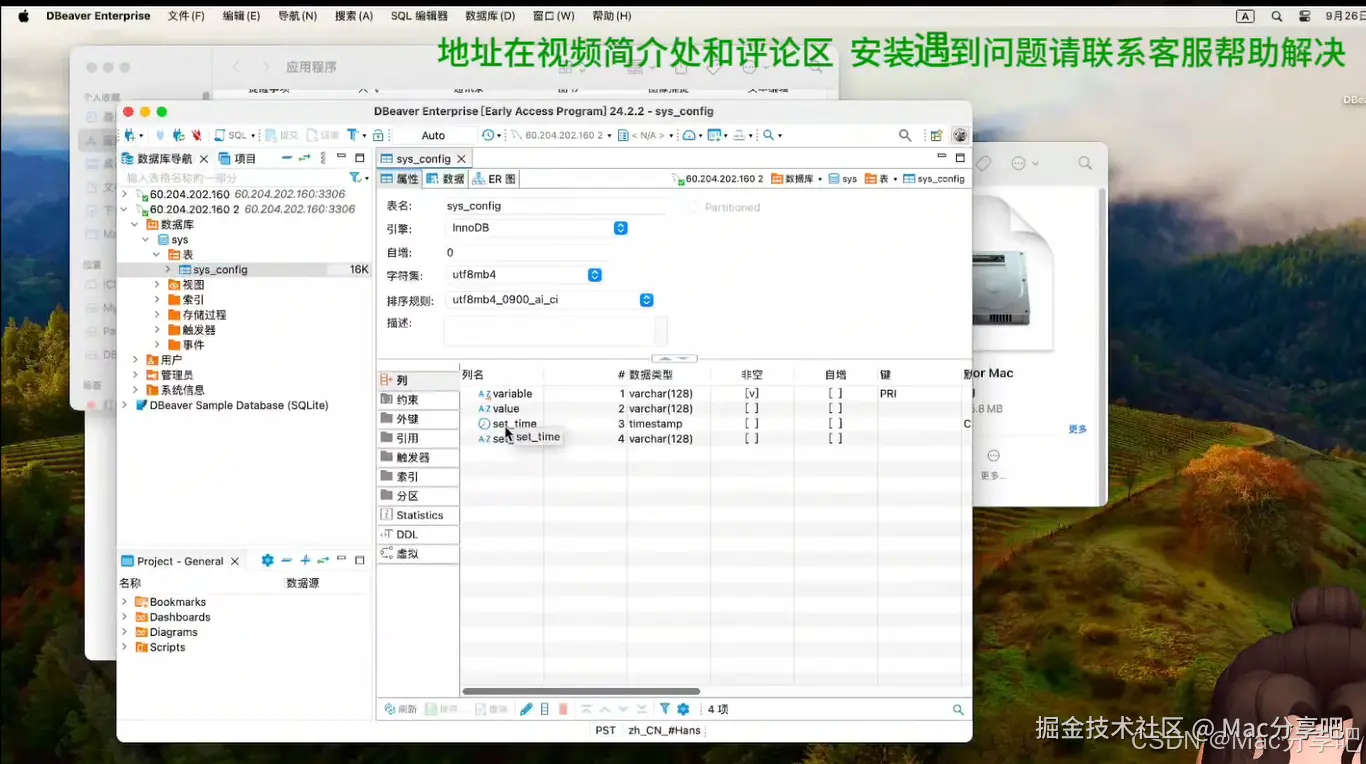Screen dimensions: 1366x764
Task: Click the Project panel configuration gear icon
Action: pos(267,561)
